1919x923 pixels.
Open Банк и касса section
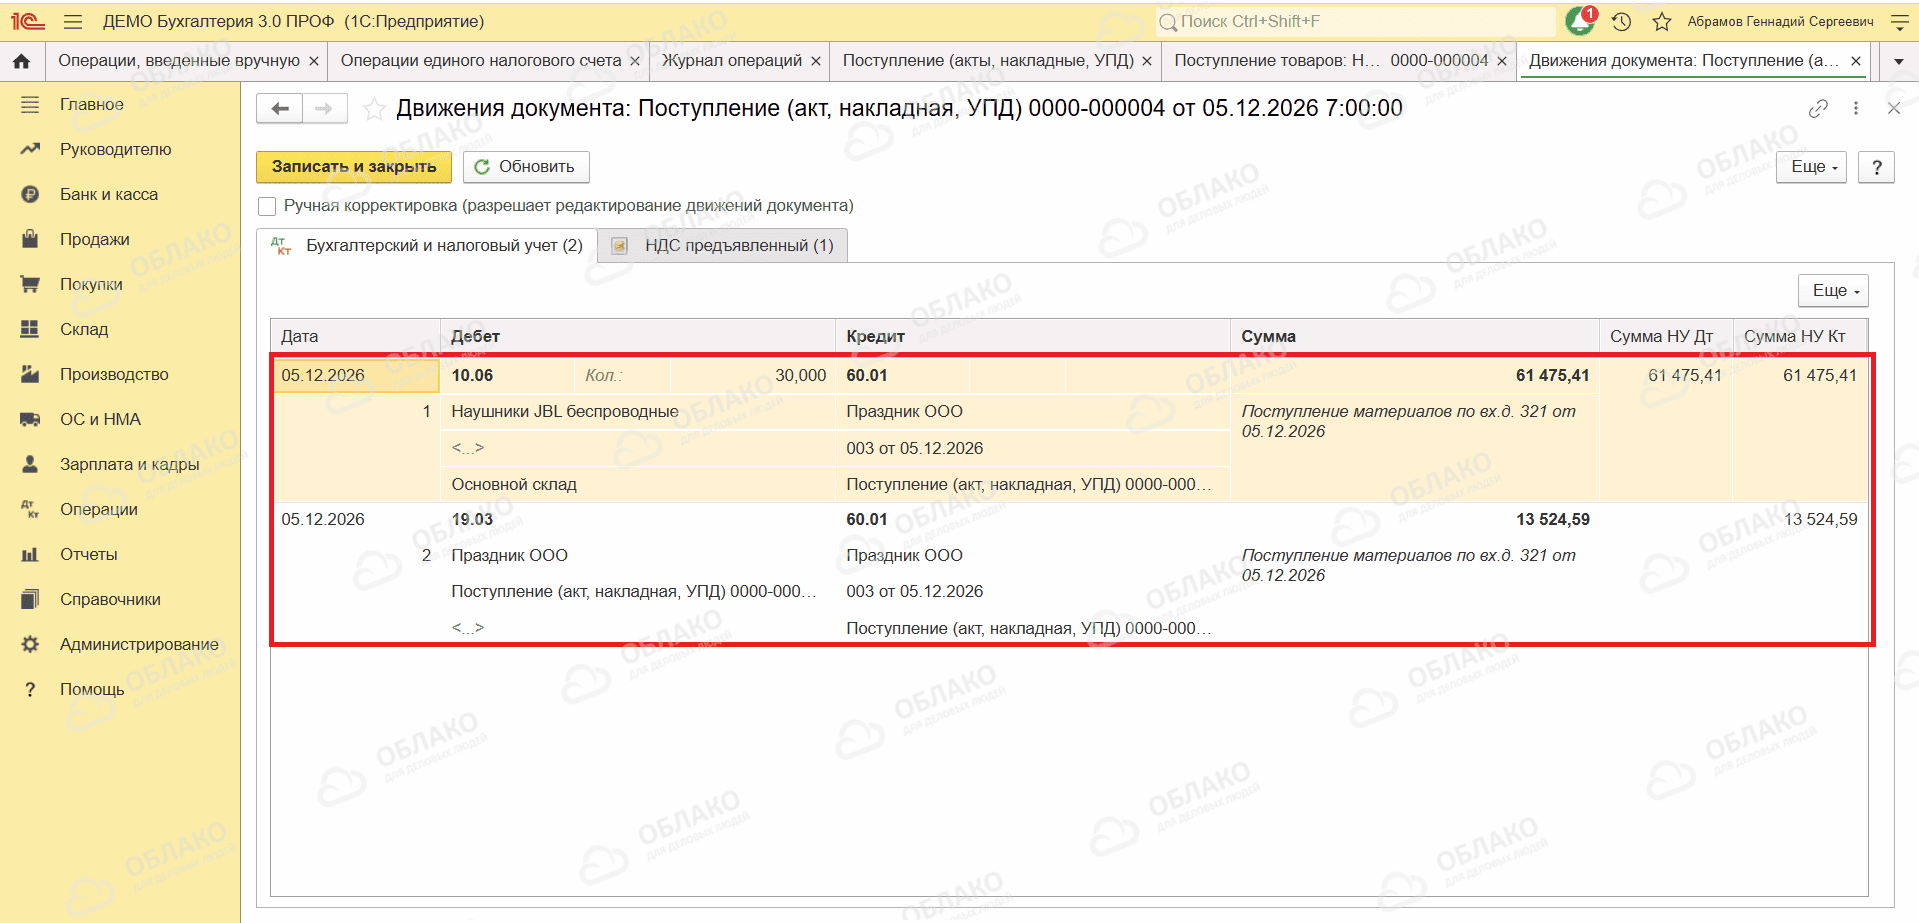click(109, 194)
